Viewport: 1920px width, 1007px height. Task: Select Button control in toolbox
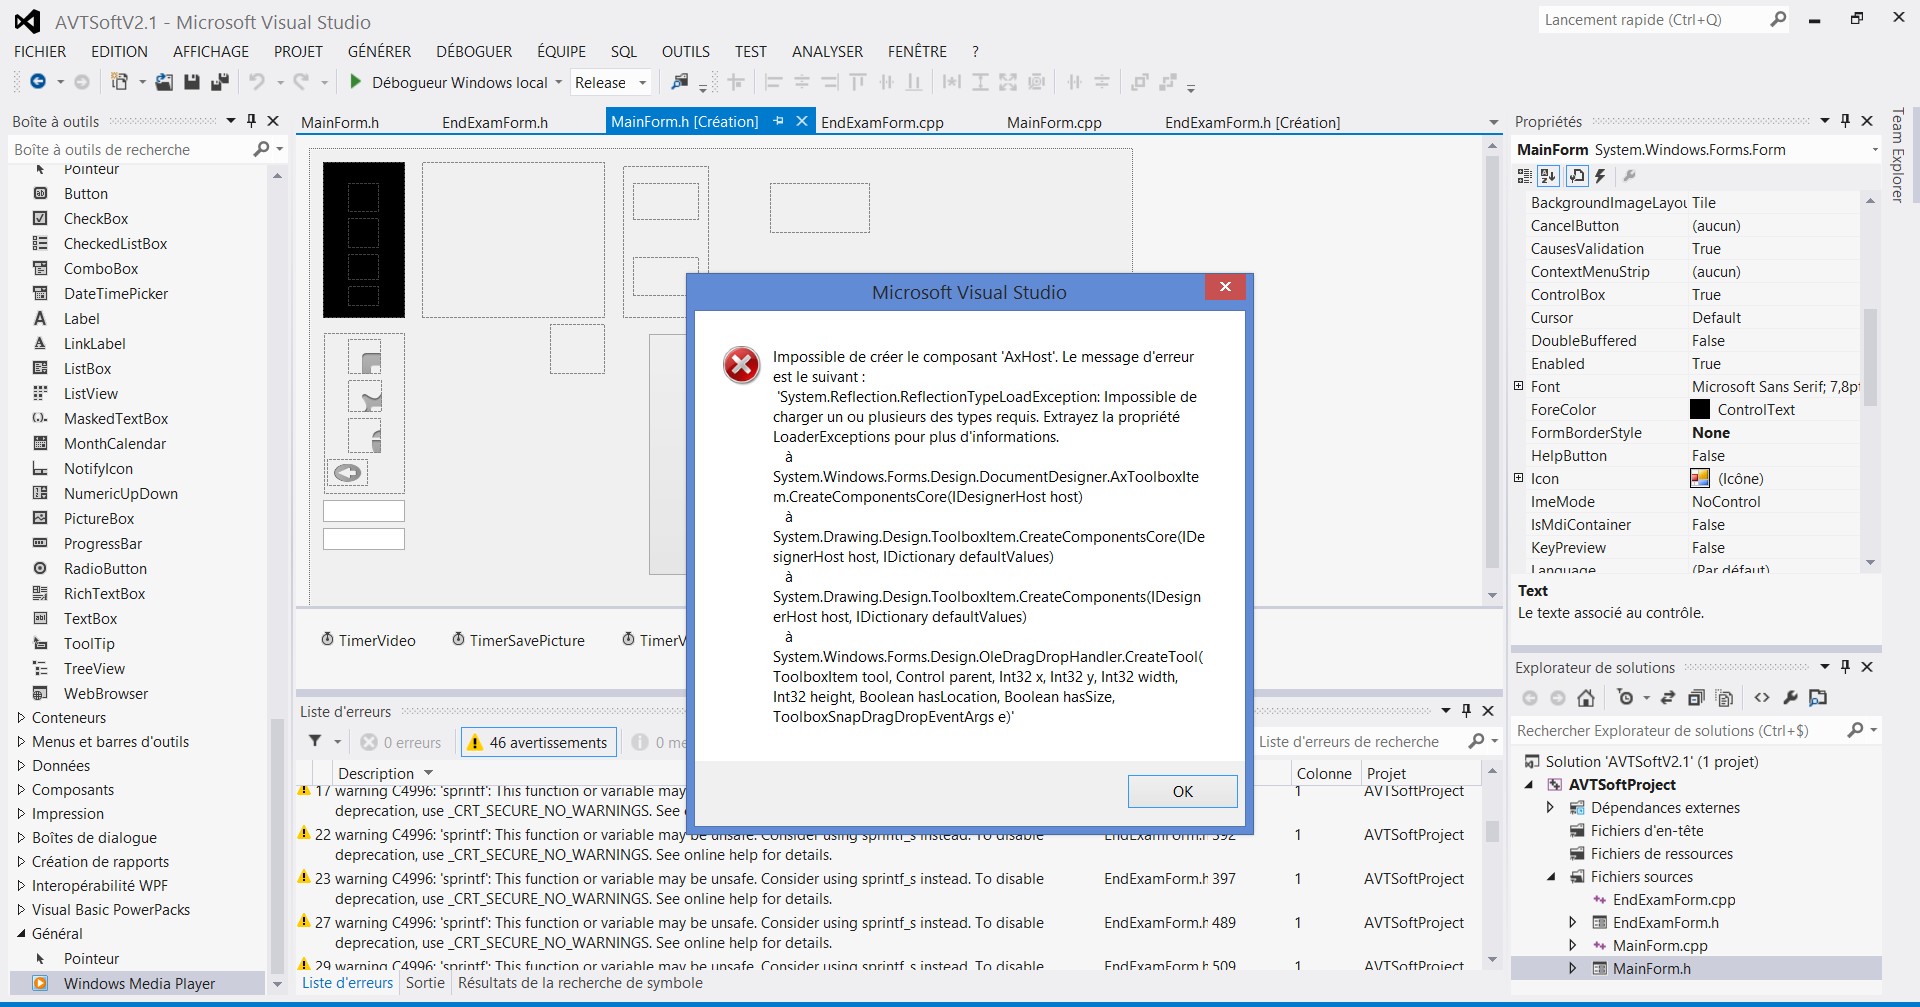pos(86,194)
